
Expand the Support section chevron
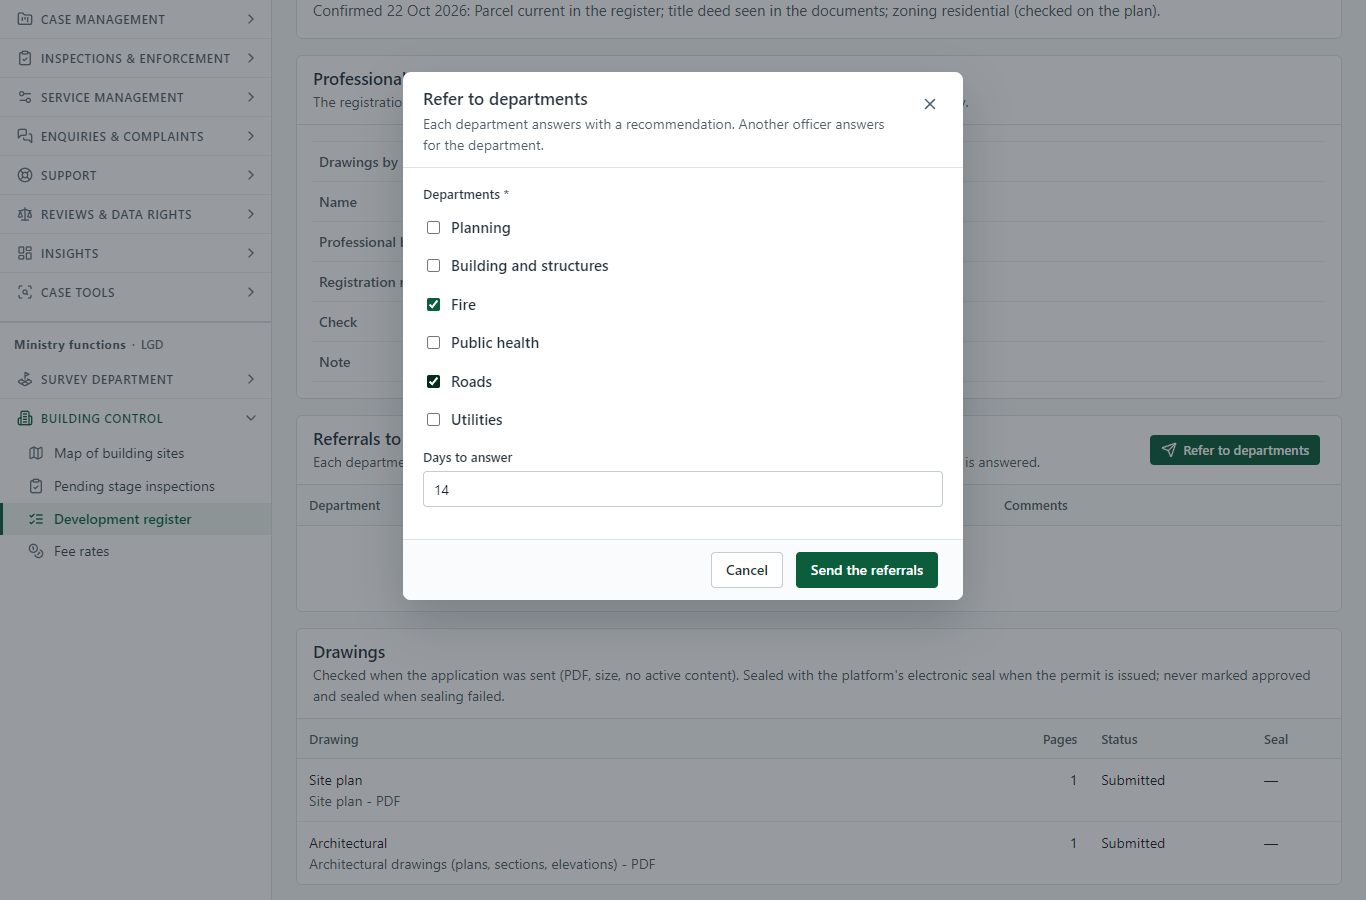click(x=251, y=175)
